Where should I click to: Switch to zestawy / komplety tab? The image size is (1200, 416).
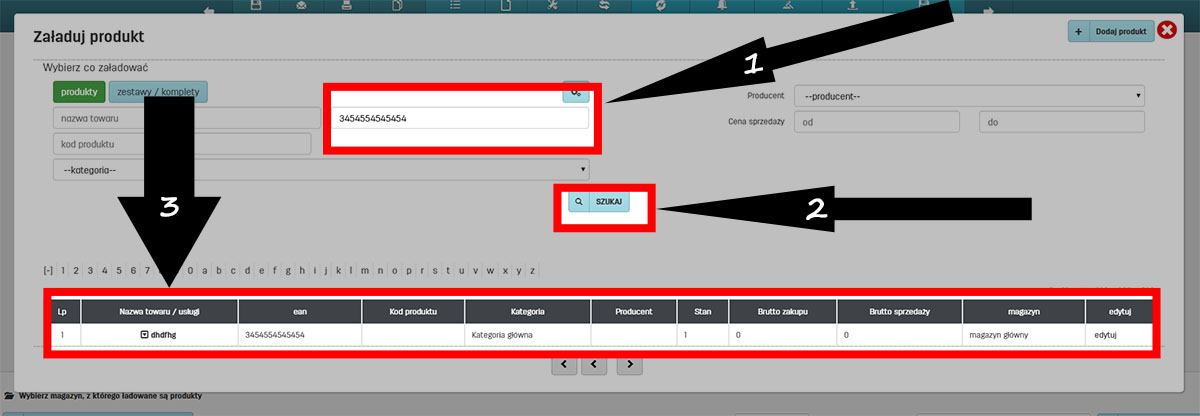click(158, 92)
